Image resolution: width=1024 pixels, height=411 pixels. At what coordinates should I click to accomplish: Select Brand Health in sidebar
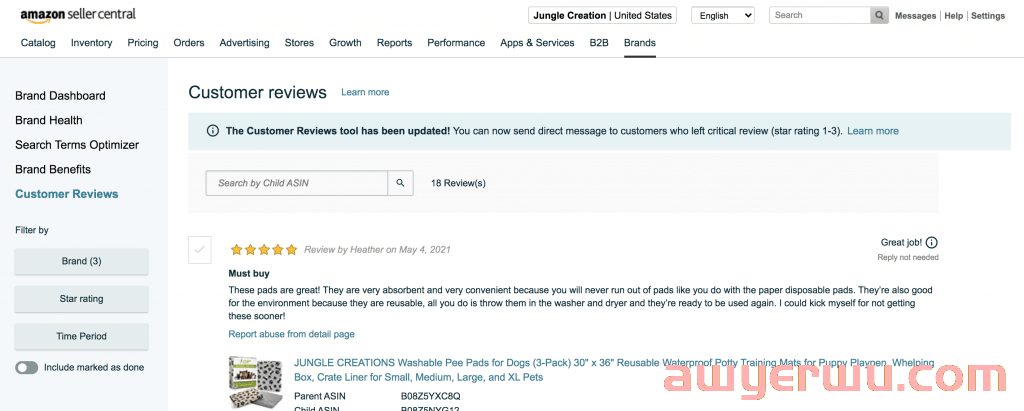pyautogui.click(x=49, y=120)
